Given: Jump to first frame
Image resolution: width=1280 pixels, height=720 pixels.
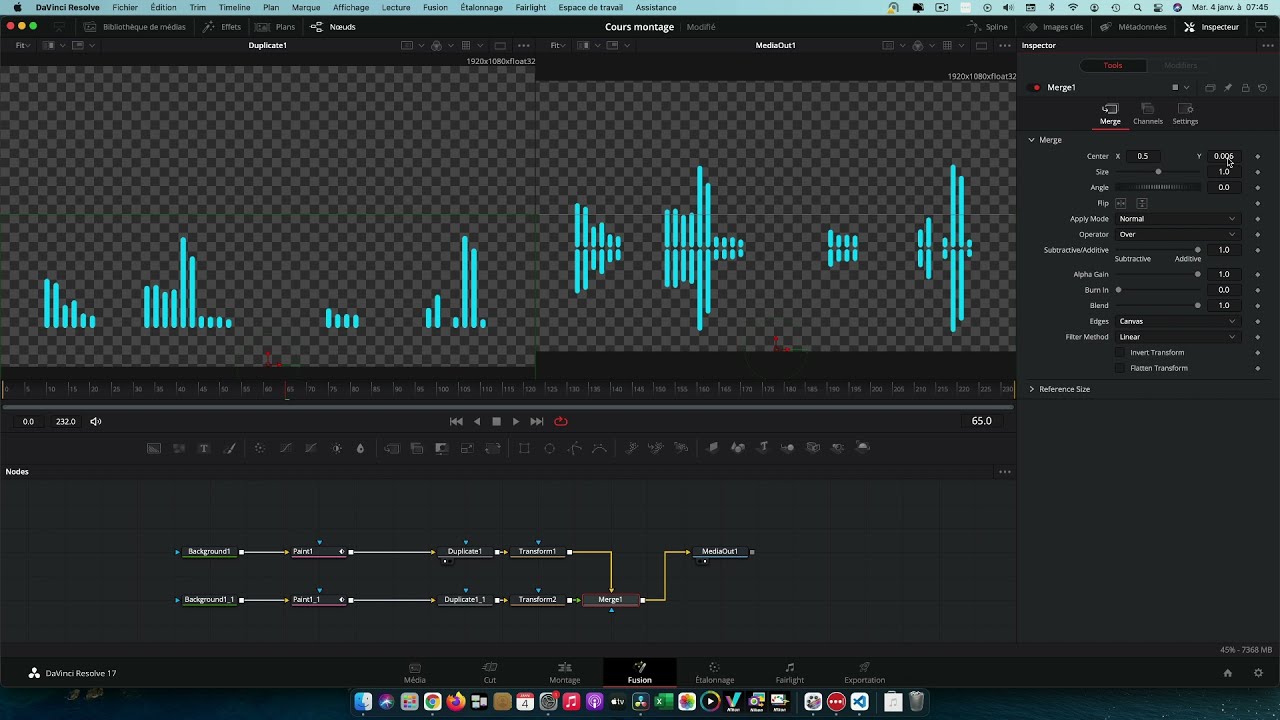Looking at the screenshot, I should click(456, 422).
